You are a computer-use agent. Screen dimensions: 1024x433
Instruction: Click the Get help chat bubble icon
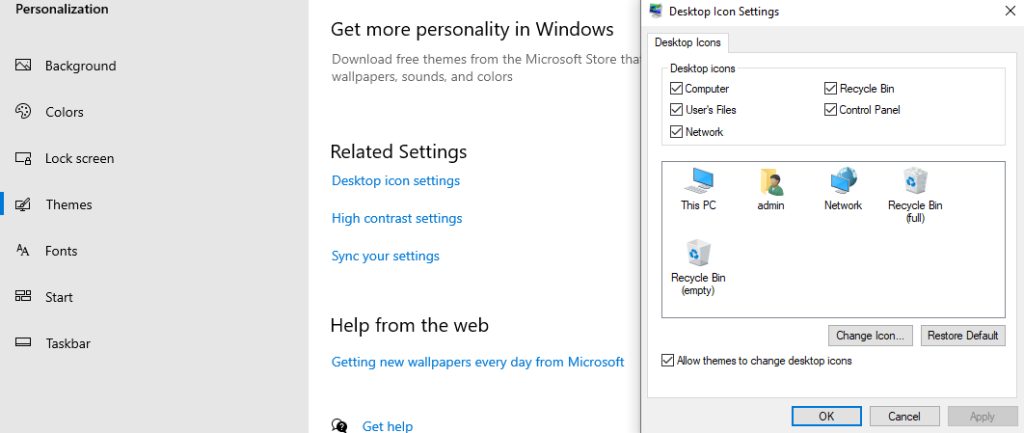[340, 426]
